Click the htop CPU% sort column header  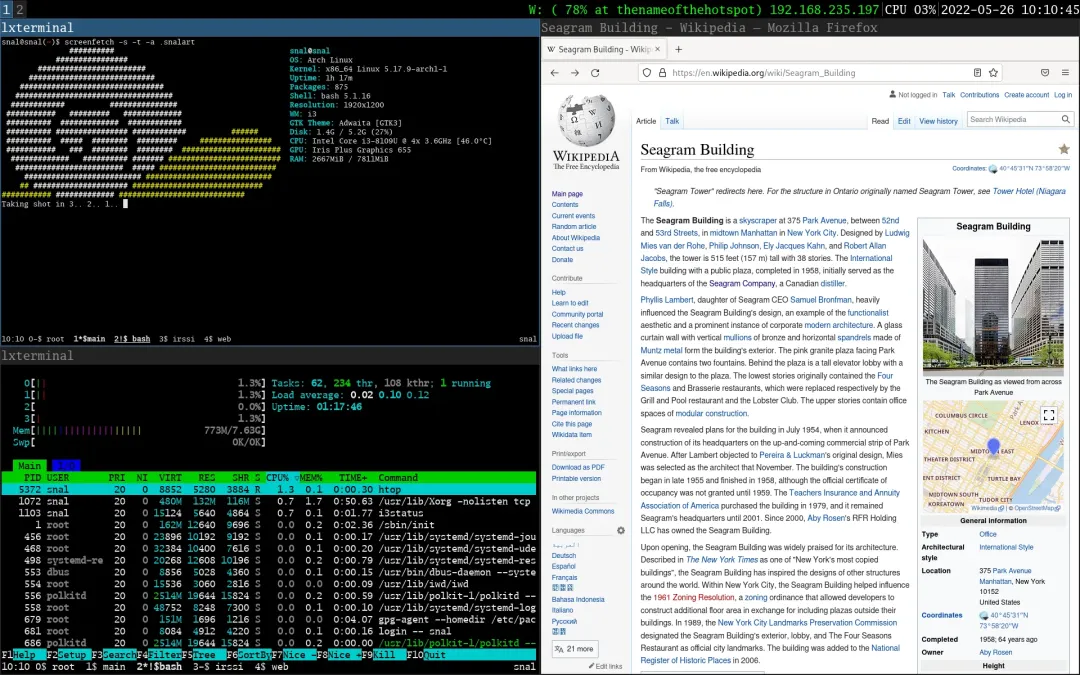(280, 477)
